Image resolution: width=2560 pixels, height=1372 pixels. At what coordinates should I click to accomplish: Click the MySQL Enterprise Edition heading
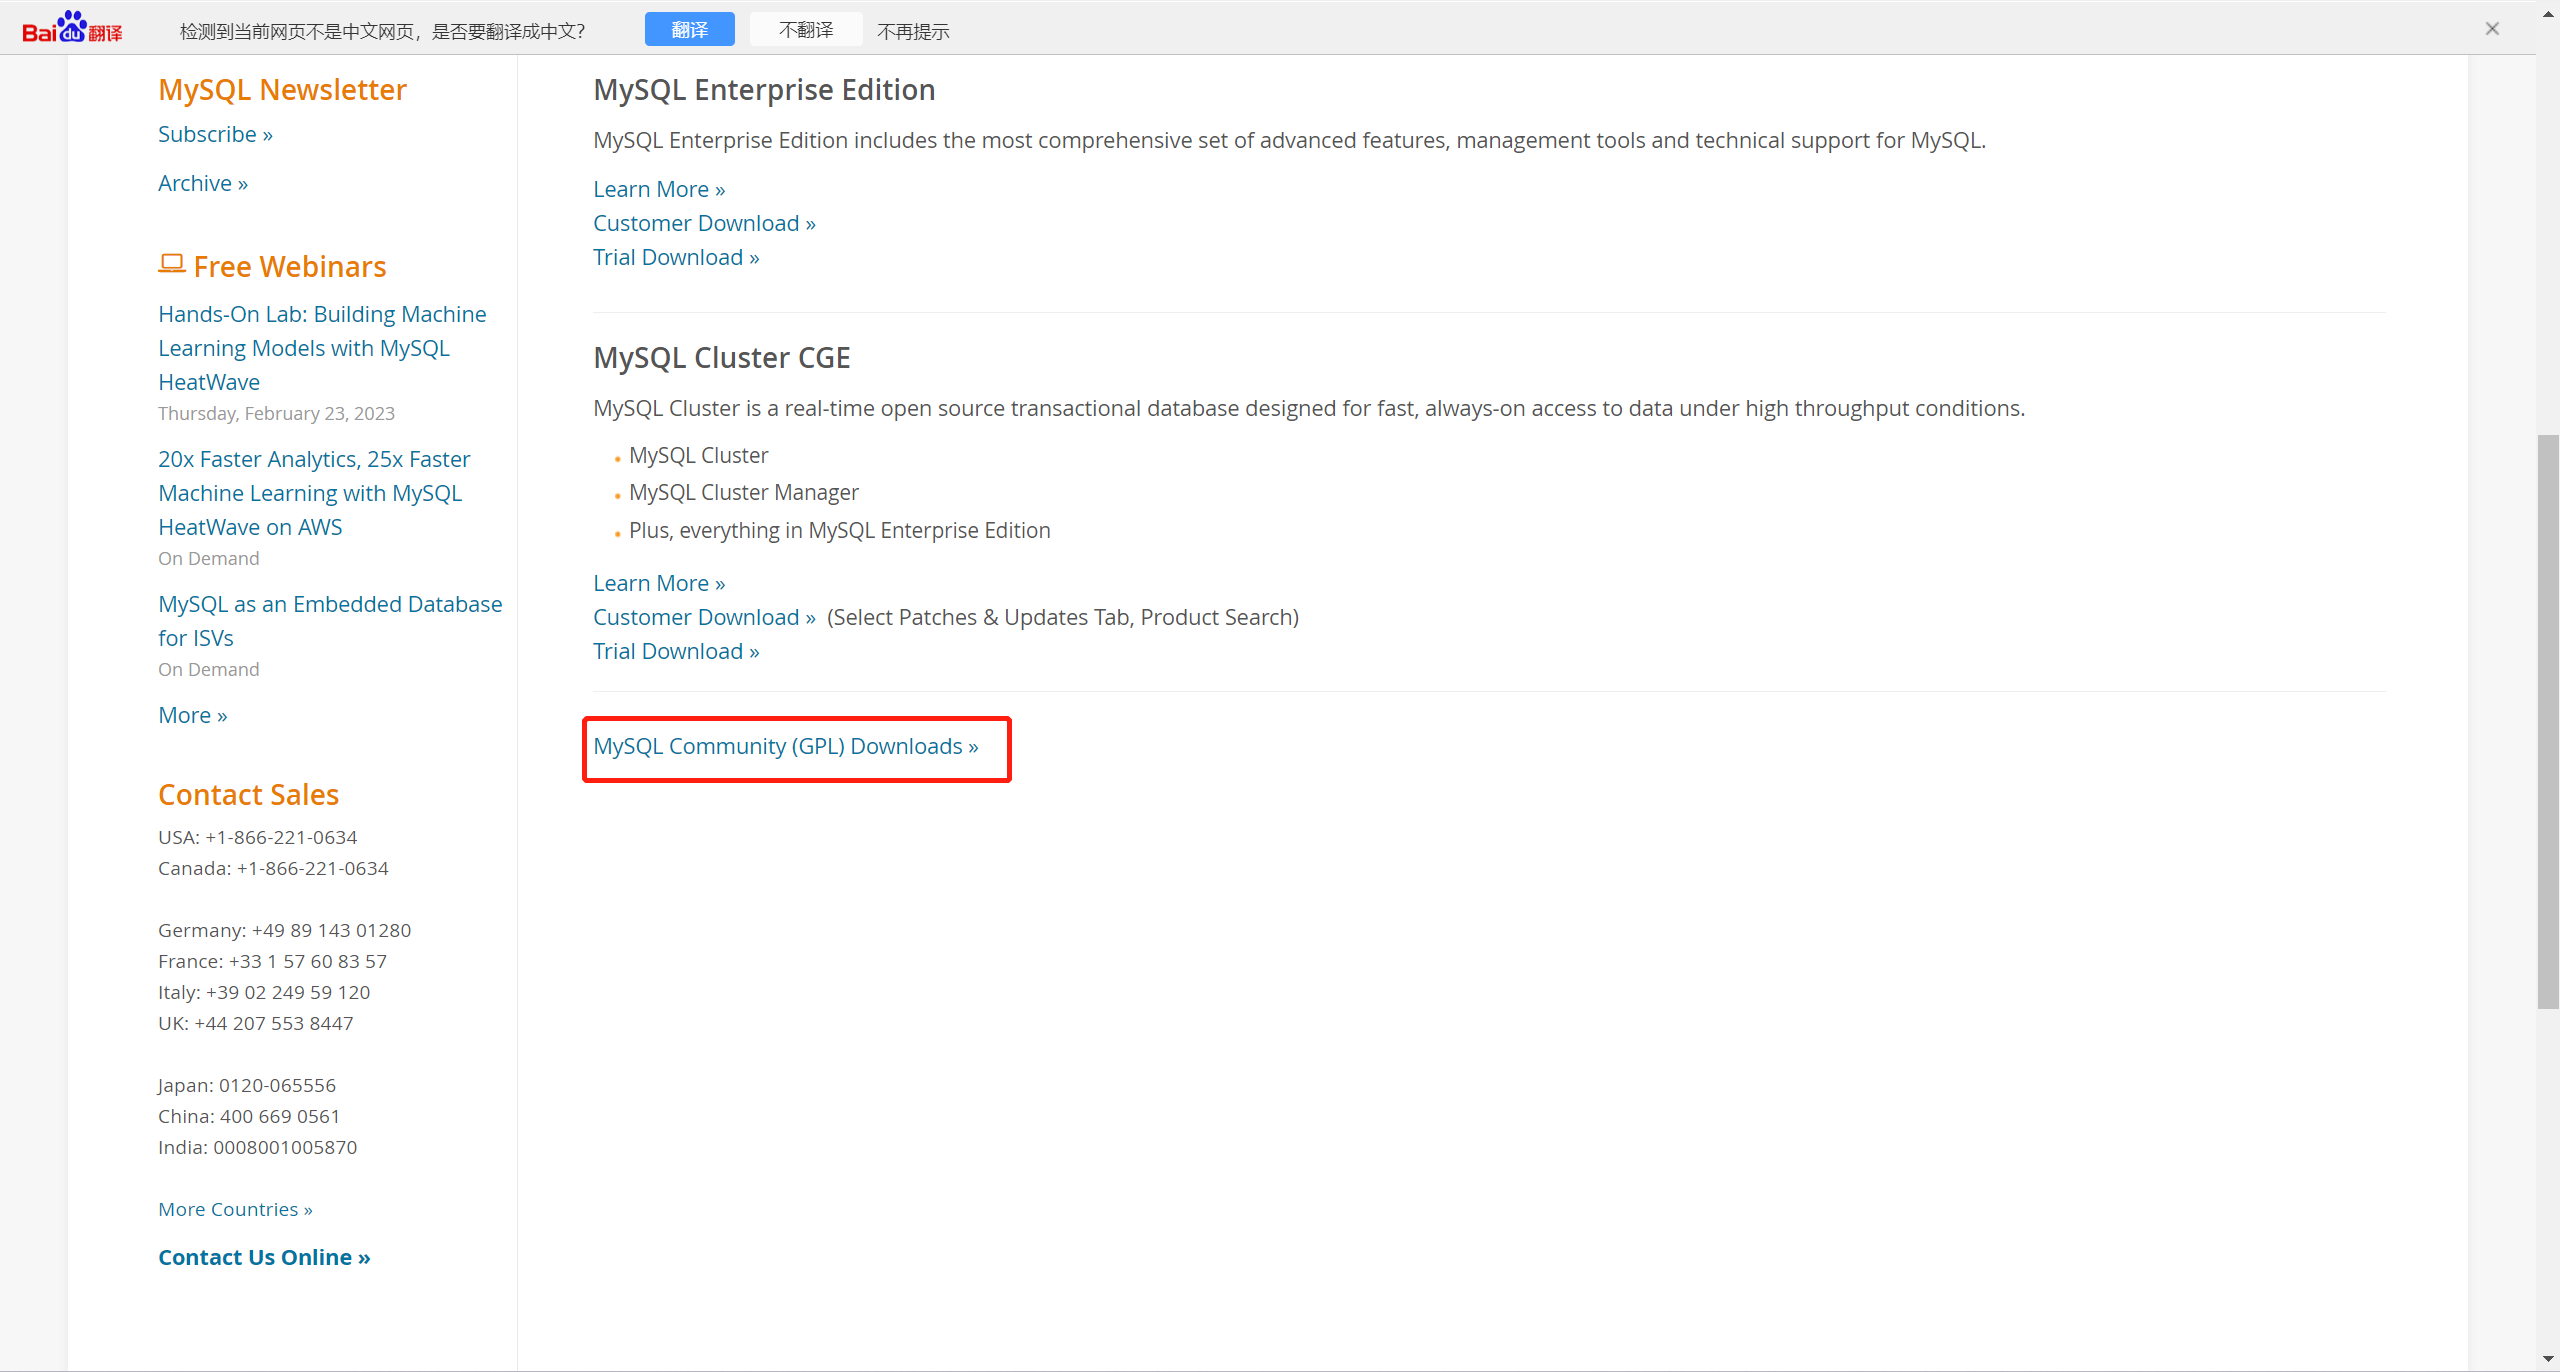click(x=764, y=90)
